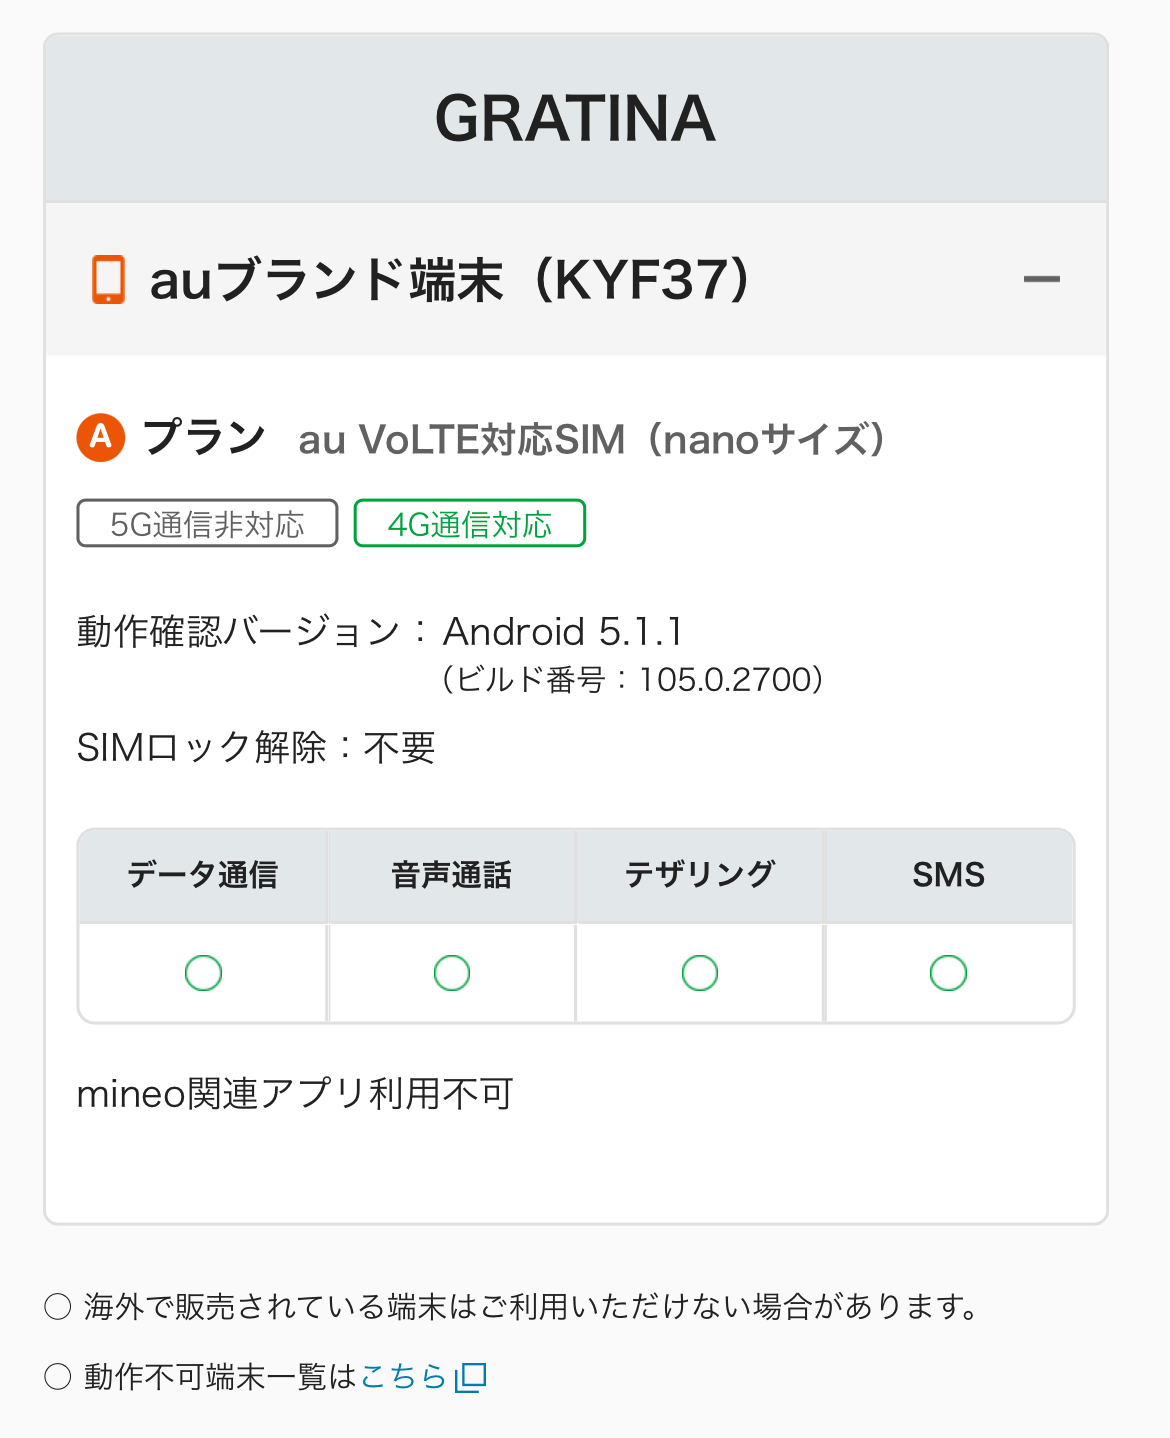Click the orange phone icon
Screen dimensions: 1170x1438
[x=108, y=279]
